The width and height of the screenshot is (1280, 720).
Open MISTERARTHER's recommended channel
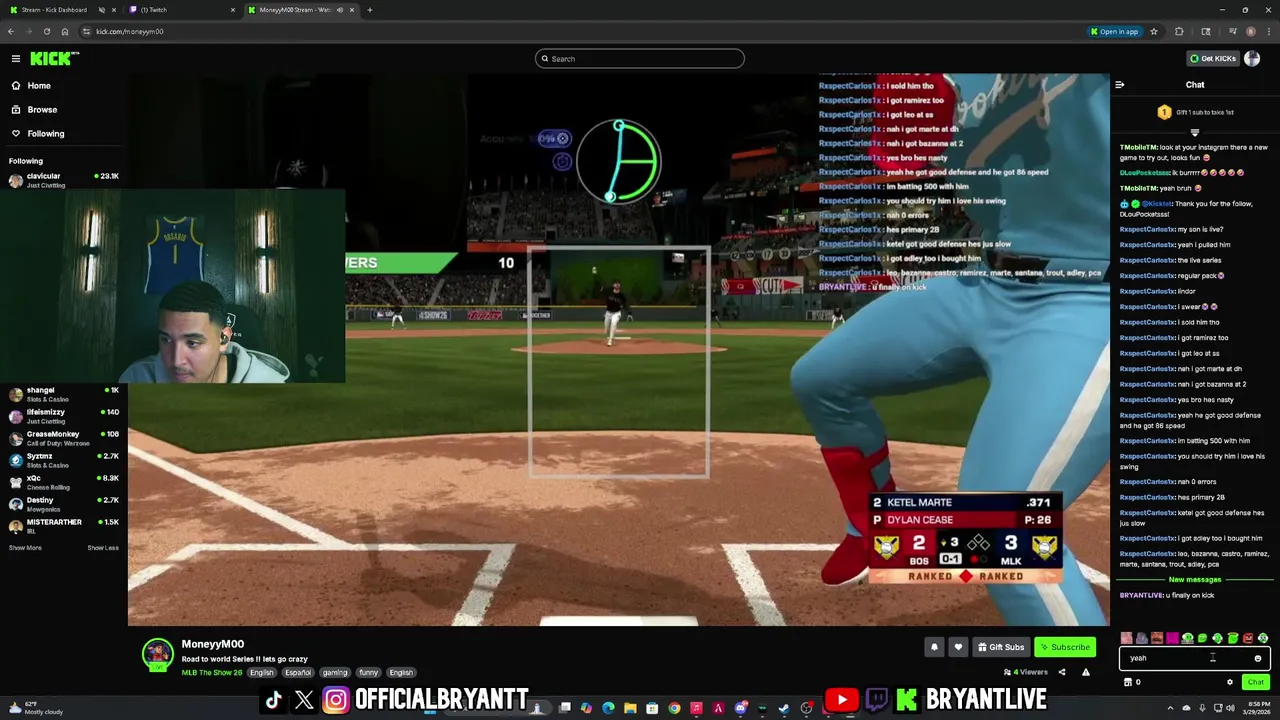pos(64,526)
